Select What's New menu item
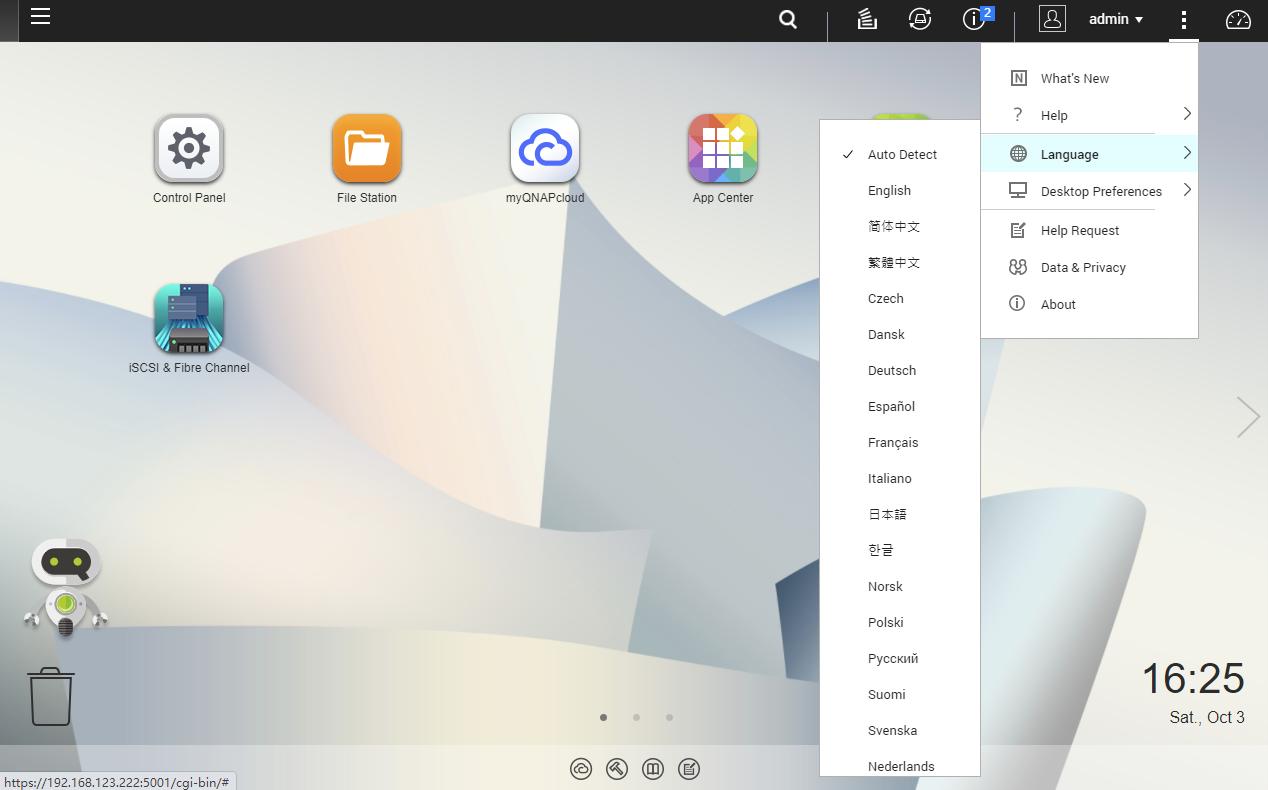Screen dimensions: 1268x790 pyautogui.click(x=1089, y=78)
